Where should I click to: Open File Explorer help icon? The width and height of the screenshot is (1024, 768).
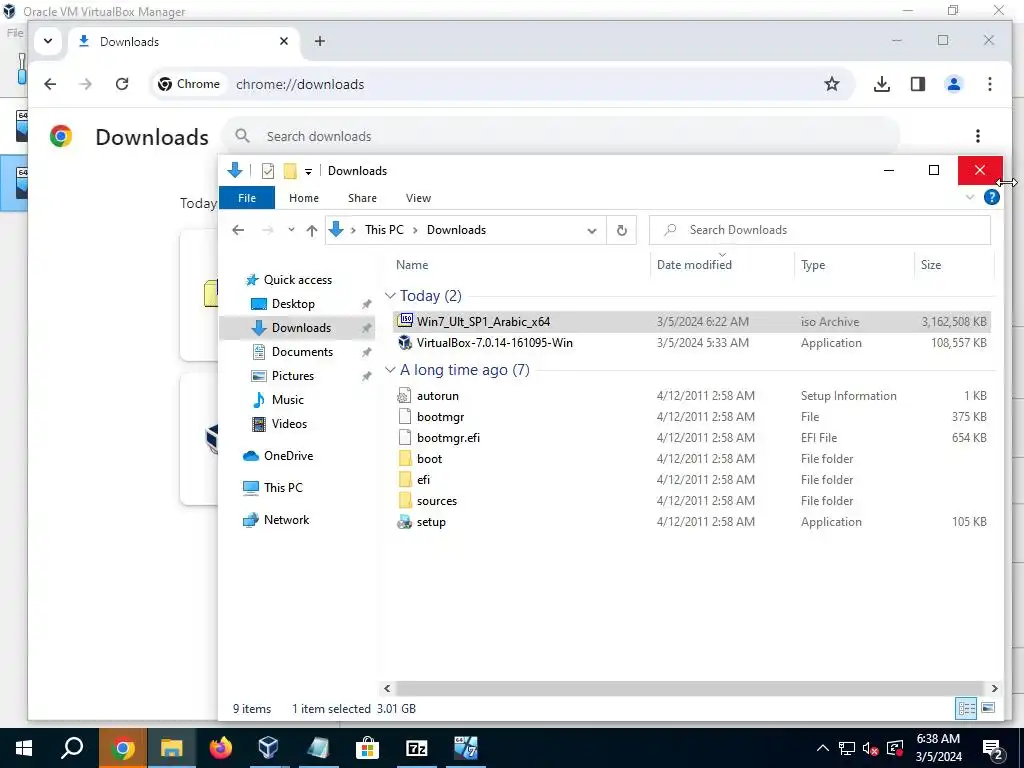coord(991,197)
